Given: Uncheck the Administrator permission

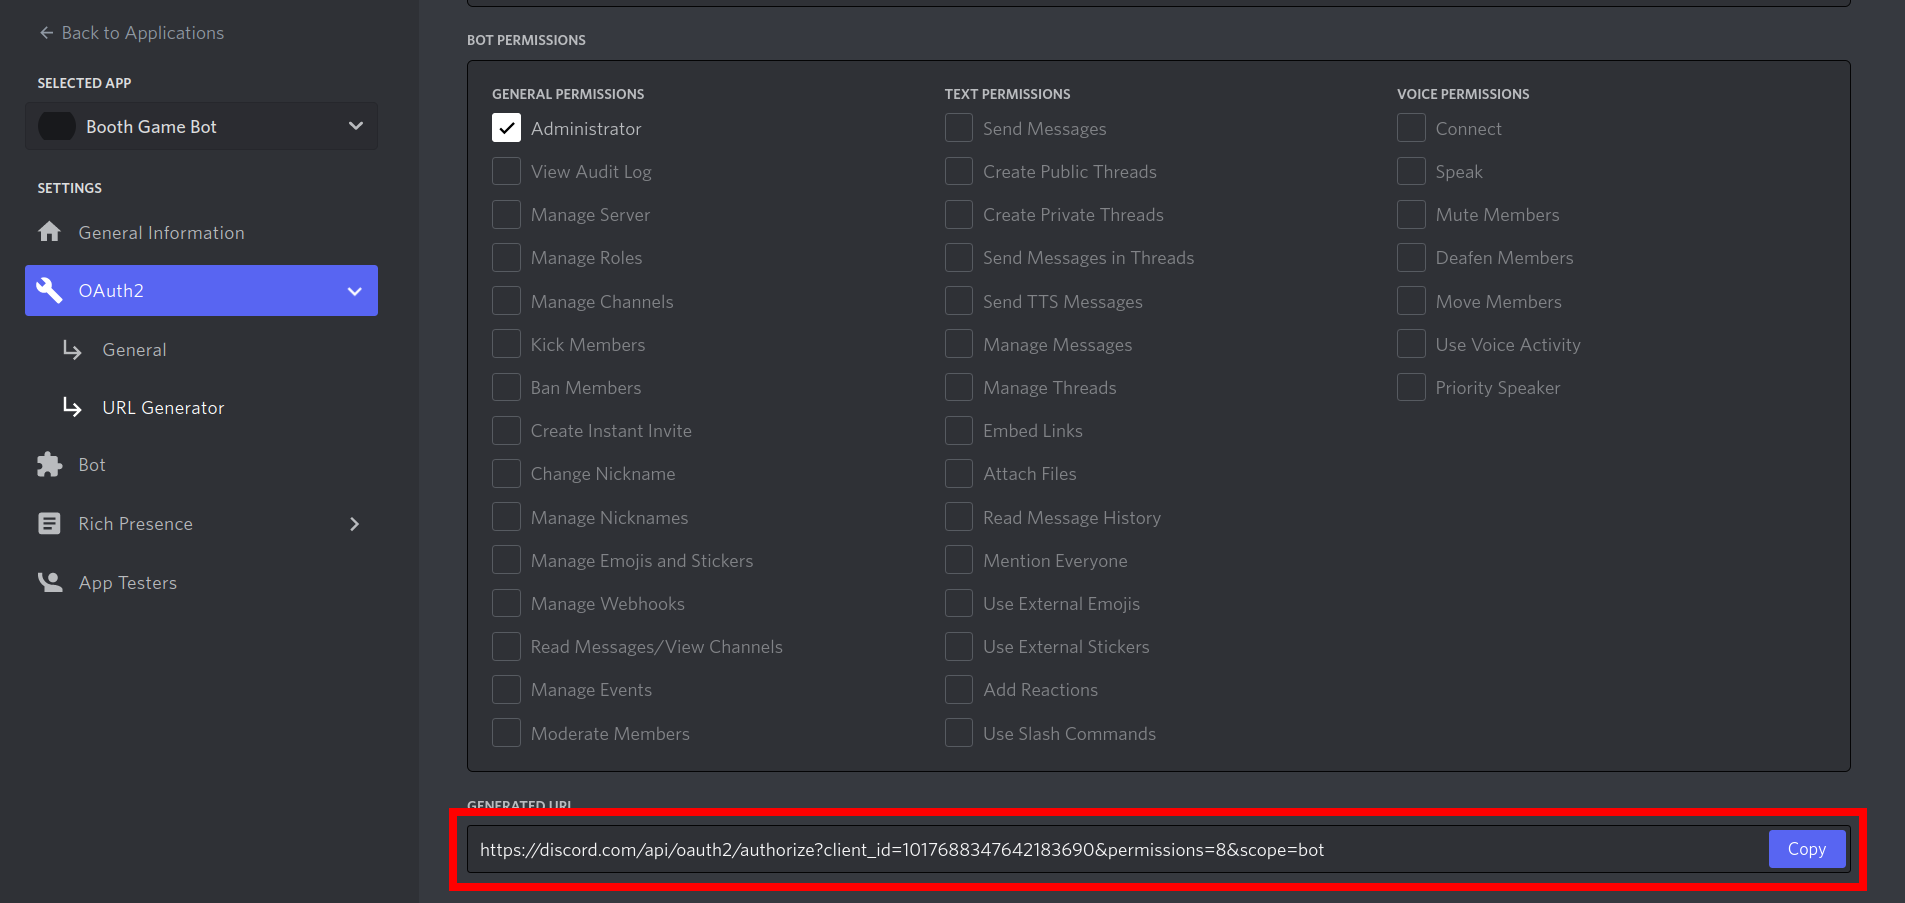Looking at the screenshot, I should [507, 128].
